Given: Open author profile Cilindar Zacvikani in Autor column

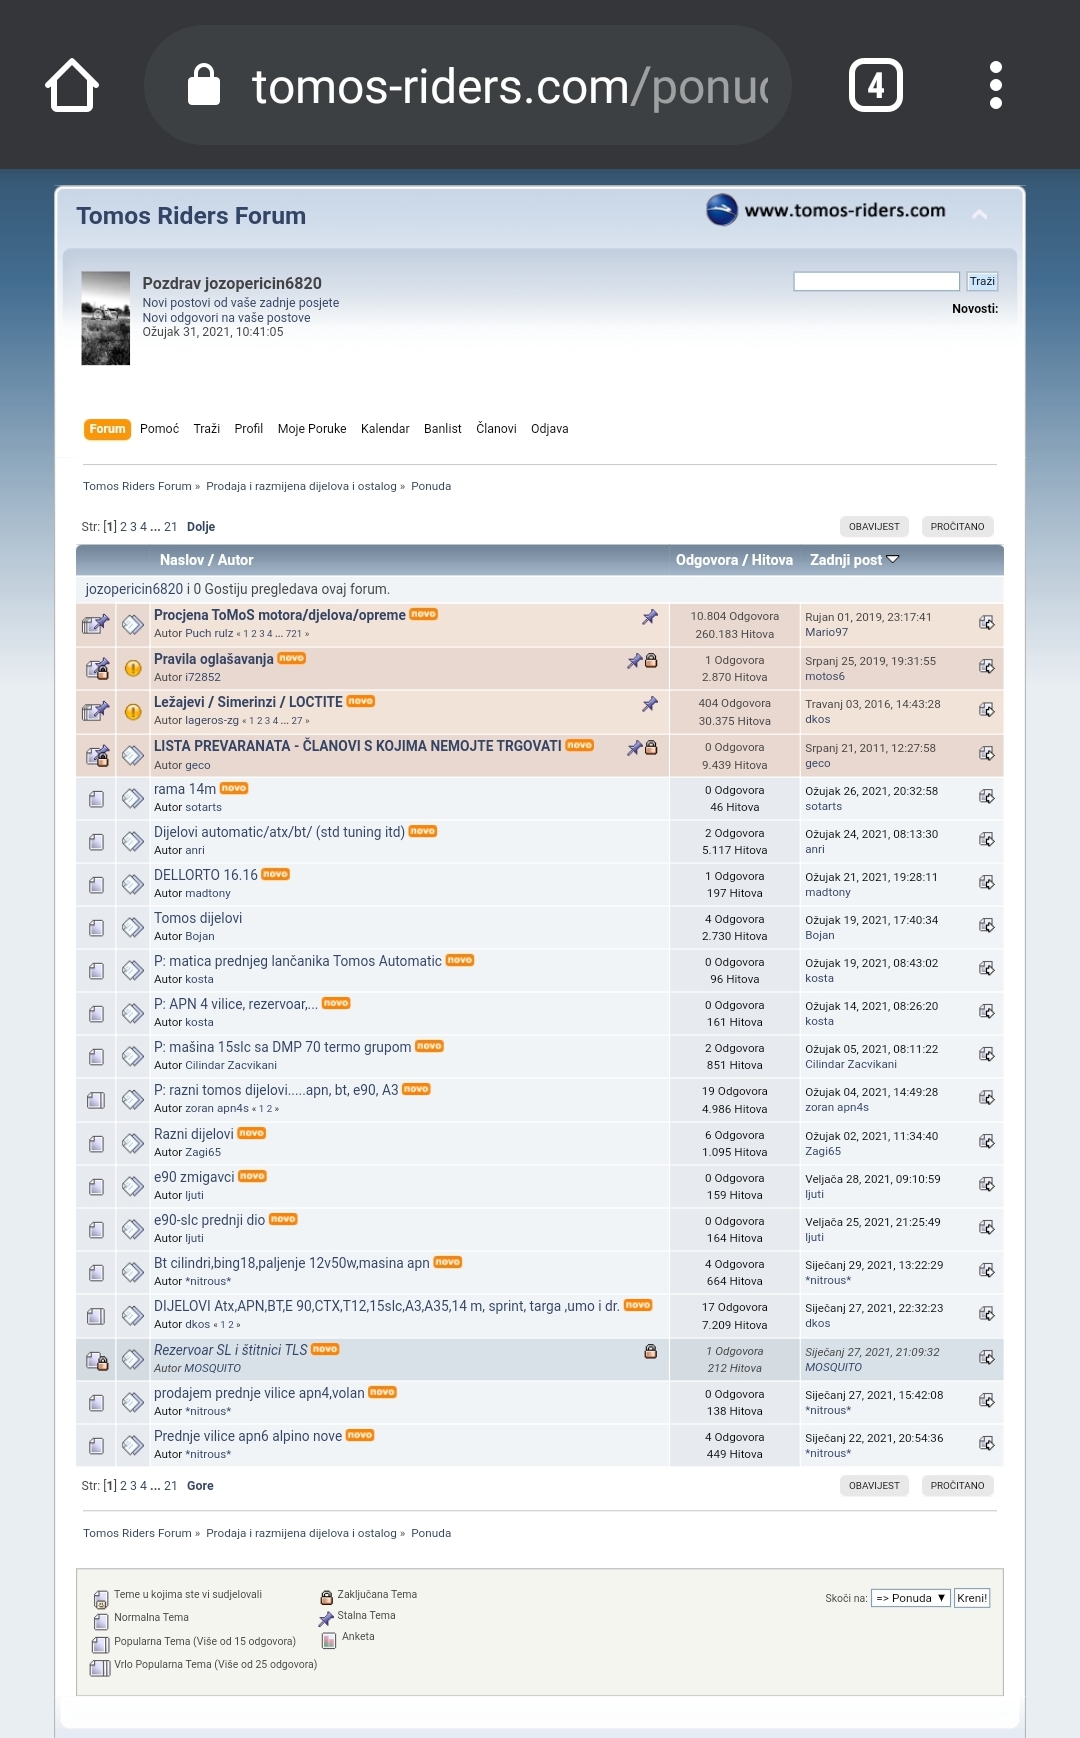Looking at the screenshot, I should (231, 1066).
